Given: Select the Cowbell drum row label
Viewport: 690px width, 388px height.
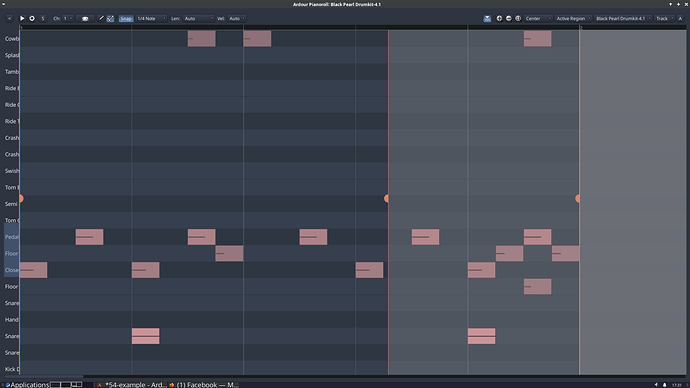Looking at the screenshot, I should [12, 39].
